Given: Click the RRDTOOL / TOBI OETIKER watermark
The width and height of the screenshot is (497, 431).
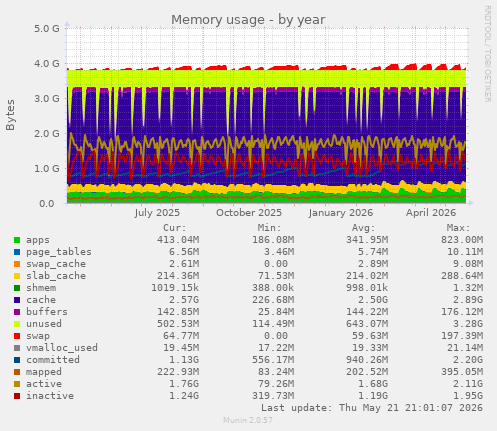Looking at the screenshot, I should pos(487,54).
